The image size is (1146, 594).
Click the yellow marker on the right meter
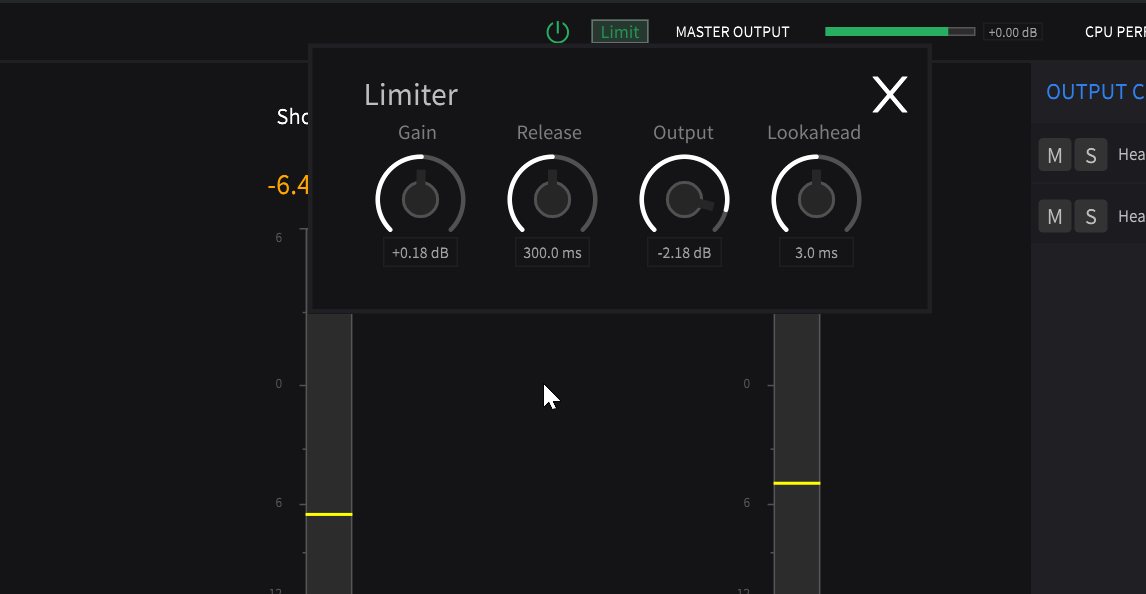pyautogui.click(x=797, y=483)
